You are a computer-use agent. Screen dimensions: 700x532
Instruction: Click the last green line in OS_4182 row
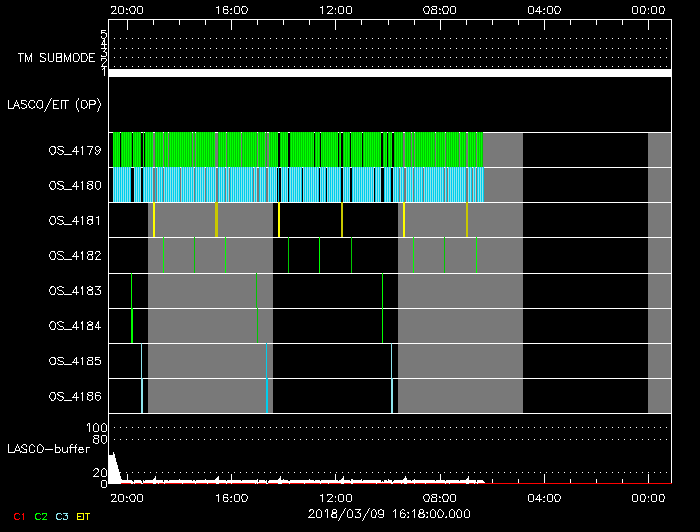pyautogui.click(x=476, y=255)
